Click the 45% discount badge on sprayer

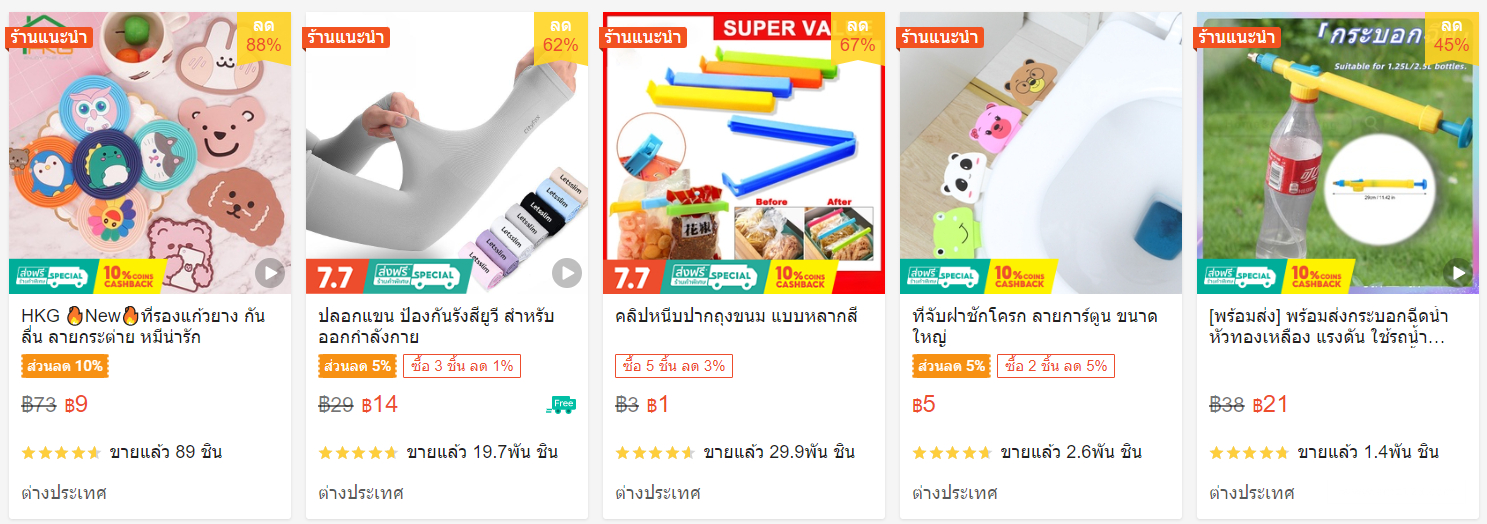(1452, 38)
